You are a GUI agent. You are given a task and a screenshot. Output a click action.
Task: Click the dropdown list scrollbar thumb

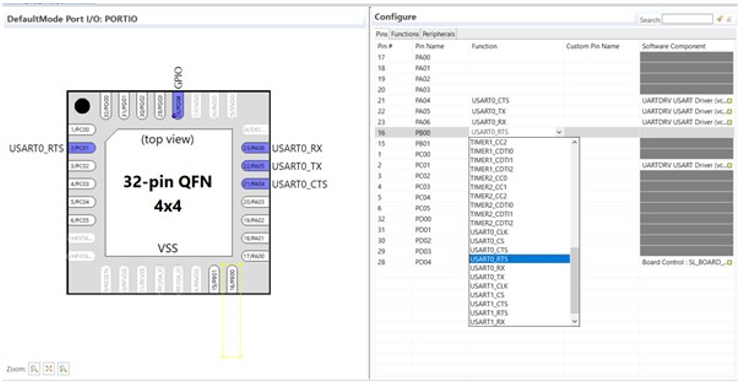pos(574,279)
